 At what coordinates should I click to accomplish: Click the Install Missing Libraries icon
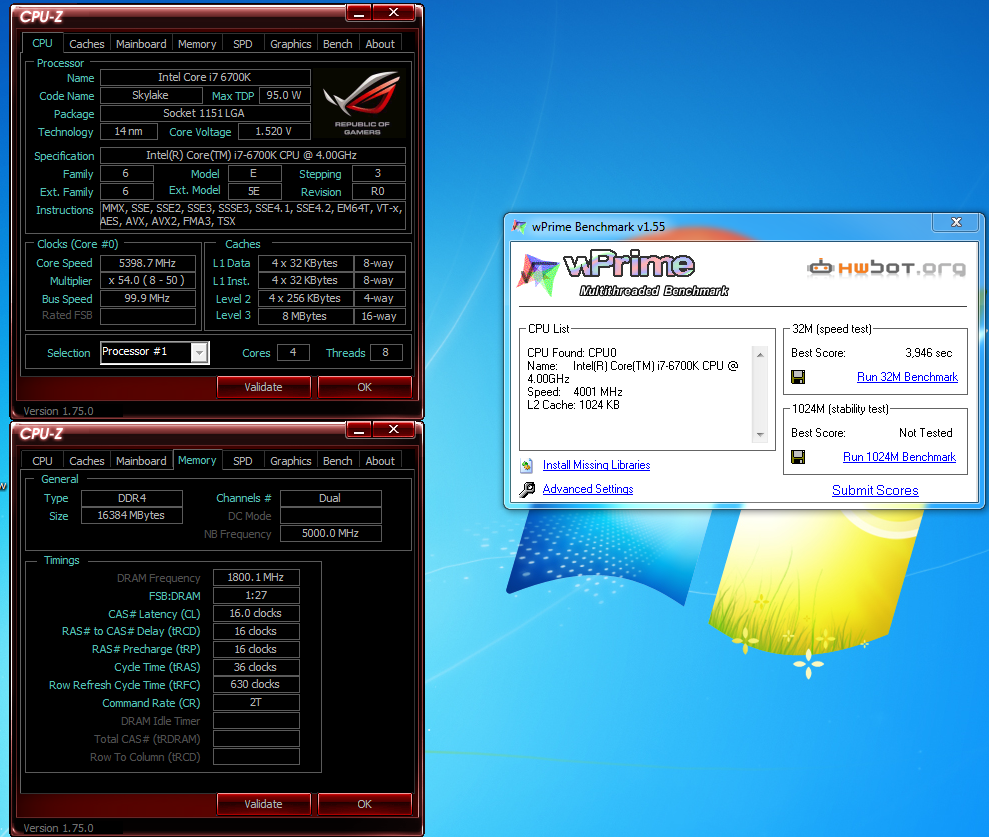click(527, 465)
